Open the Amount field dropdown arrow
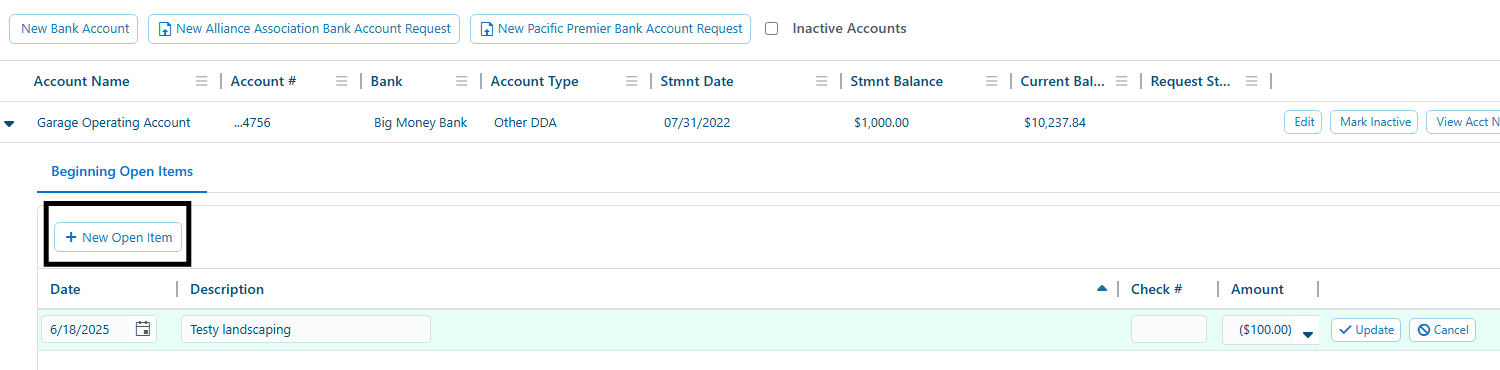The height and width of the screenshot is (370, 1500). point(1307,334)
